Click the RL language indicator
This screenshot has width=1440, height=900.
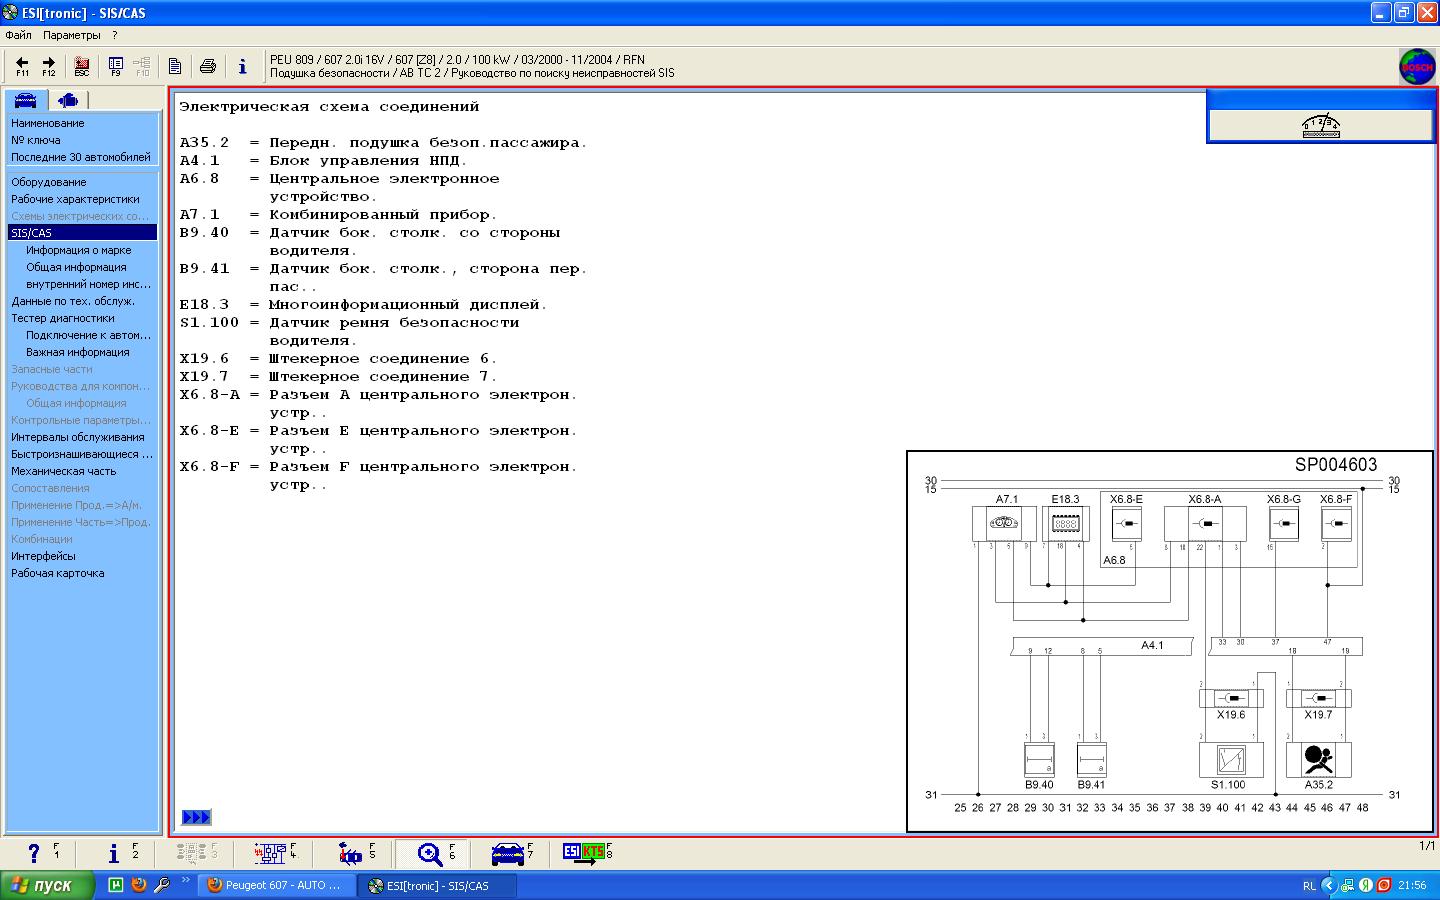(x=1309, y=885)
